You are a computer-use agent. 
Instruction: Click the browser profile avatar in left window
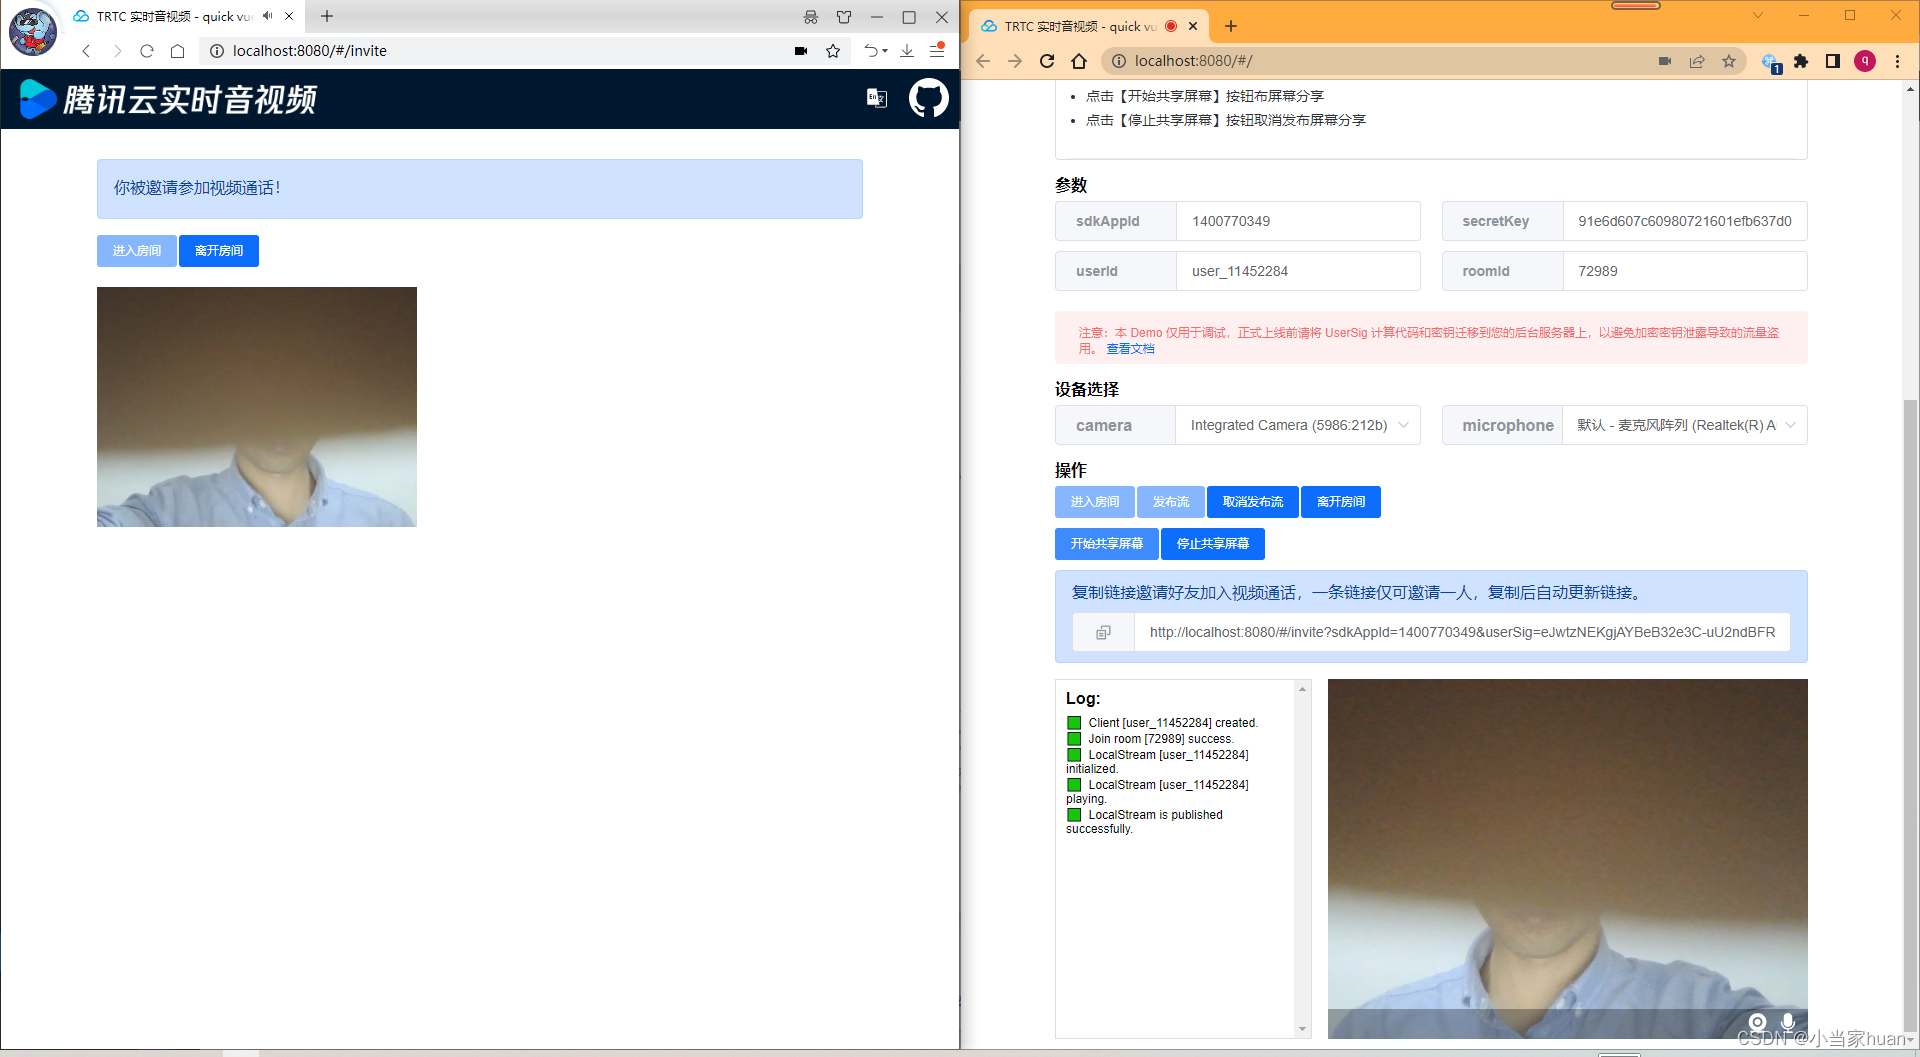click(x=33, y=31)
